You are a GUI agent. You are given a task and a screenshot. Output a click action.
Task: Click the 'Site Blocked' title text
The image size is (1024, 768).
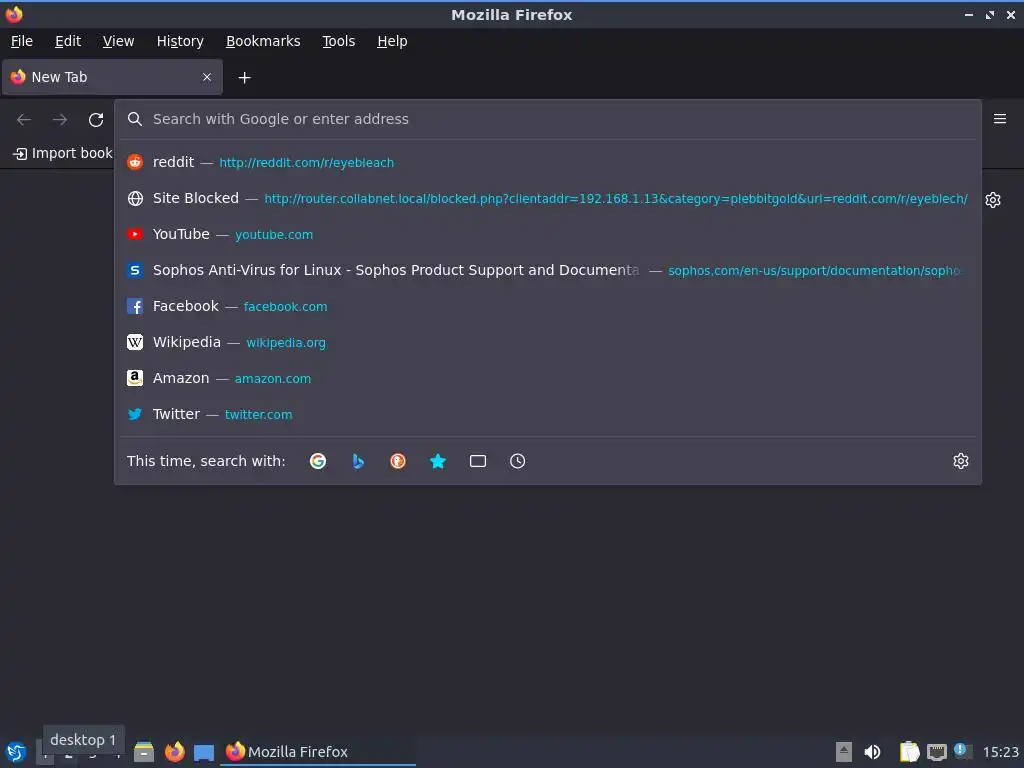pos(196,198)
